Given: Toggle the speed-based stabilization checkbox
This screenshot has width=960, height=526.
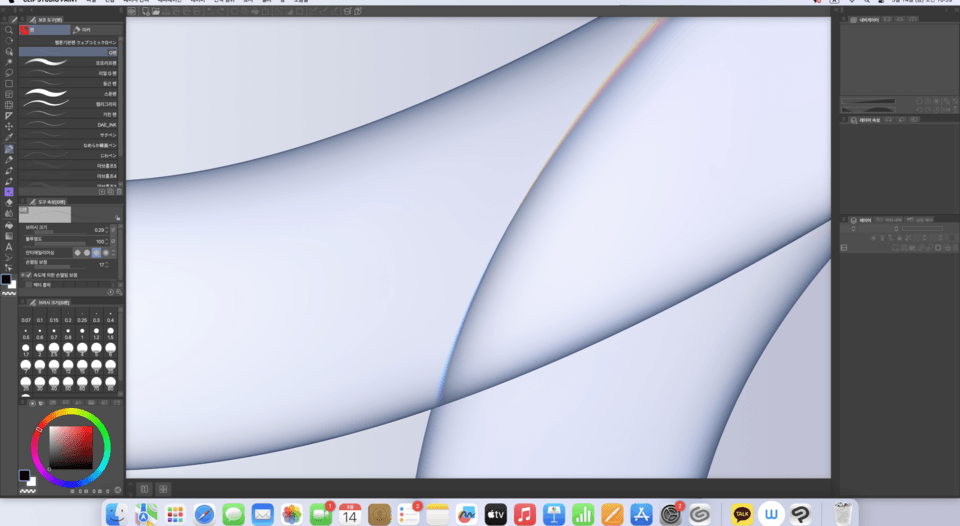Looking at the screenshot, I should pyautogui.click(x=28, y=275).
